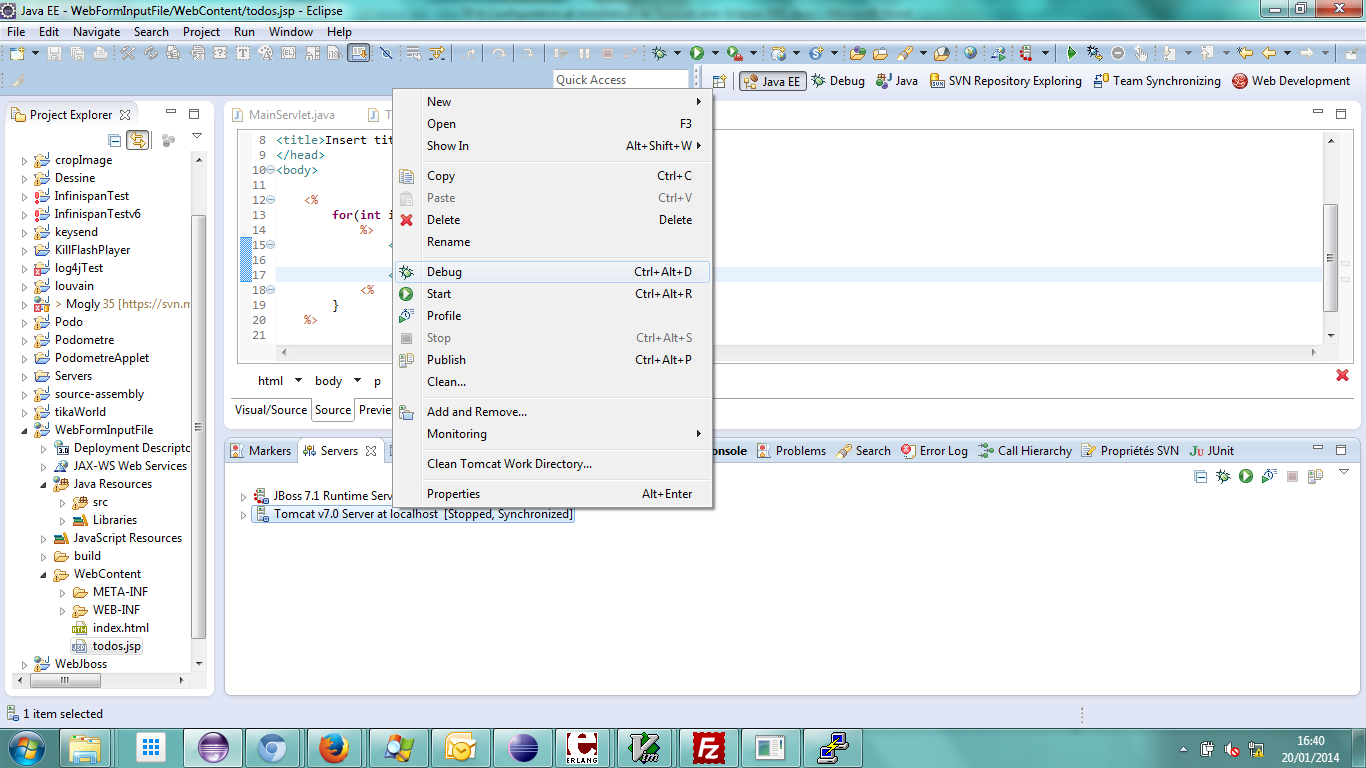This screenshot has width=1366, height=768.
Task: Open Properties from the context menu
Action: coord(552,494)
